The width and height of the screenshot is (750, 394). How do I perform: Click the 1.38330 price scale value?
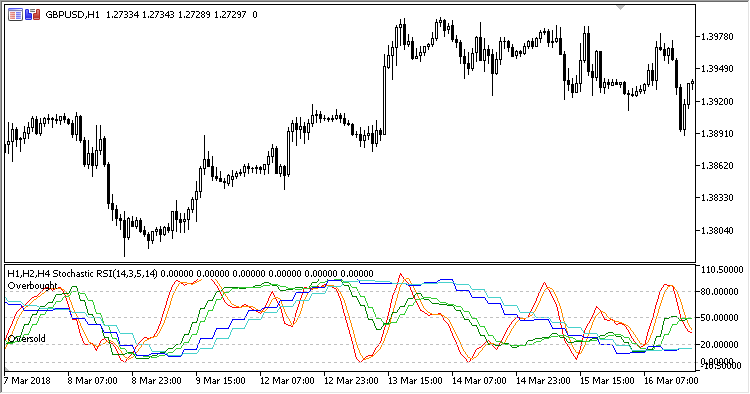(717, 198)
